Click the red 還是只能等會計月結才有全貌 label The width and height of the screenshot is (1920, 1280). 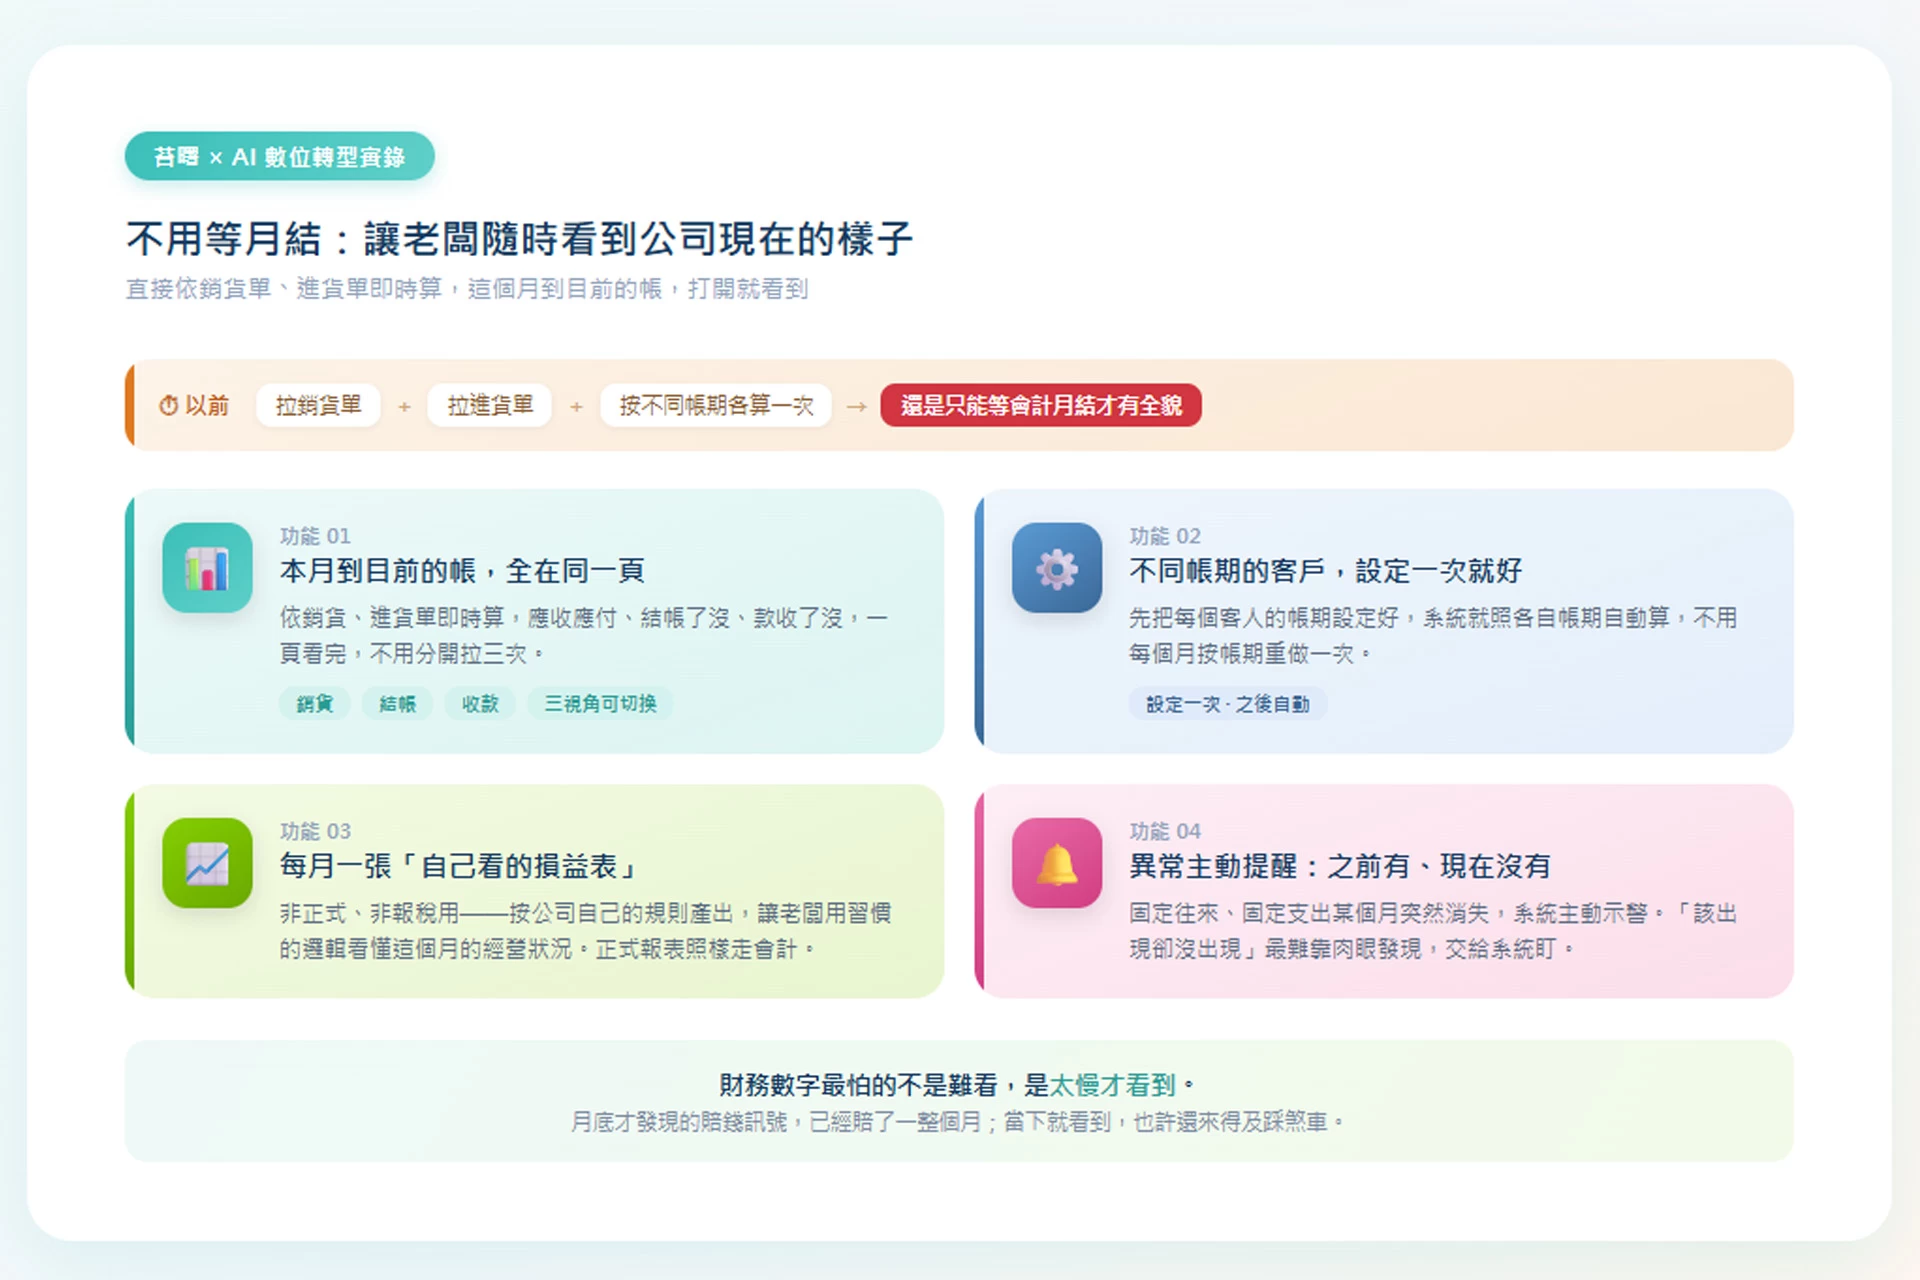pyautogui.click(x=1041, y=405)
